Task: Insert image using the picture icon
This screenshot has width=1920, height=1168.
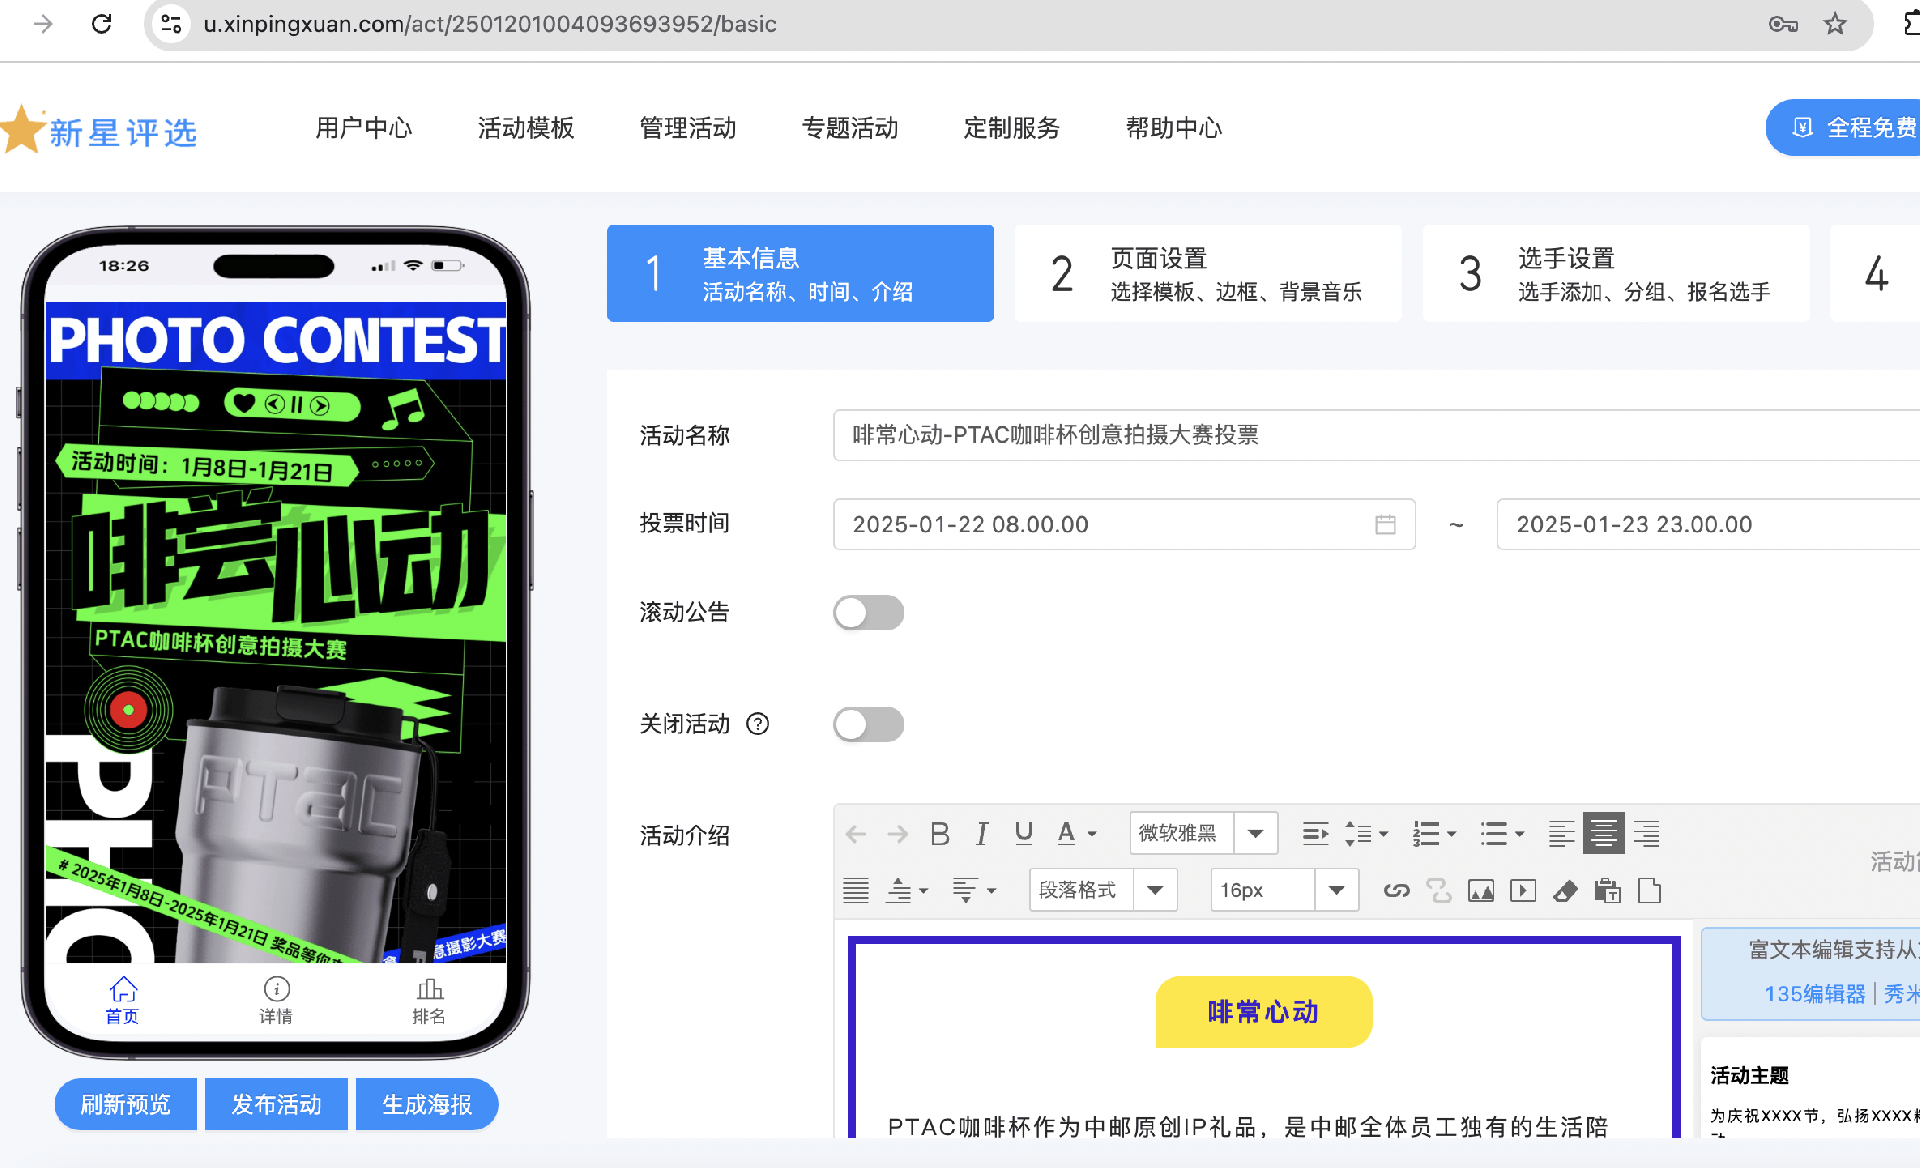Action: click(x=1481, y=890)
